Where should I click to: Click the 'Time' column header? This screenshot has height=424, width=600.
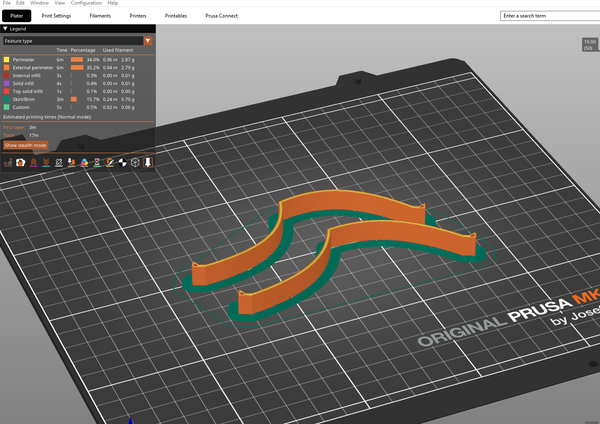pos(62,50)
